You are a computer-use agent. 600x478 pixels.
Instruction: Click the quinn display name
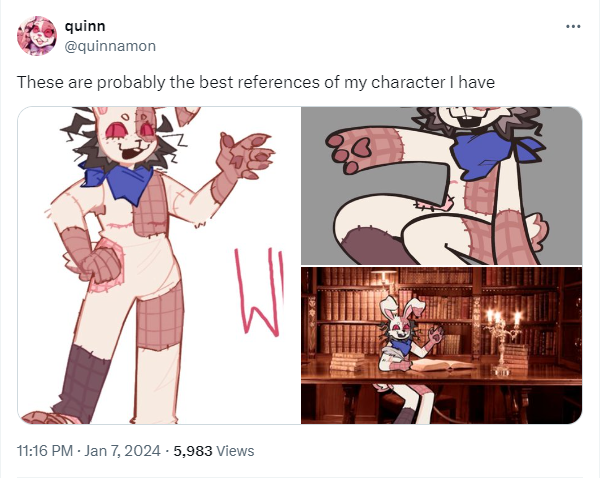(x=85, y=26)
